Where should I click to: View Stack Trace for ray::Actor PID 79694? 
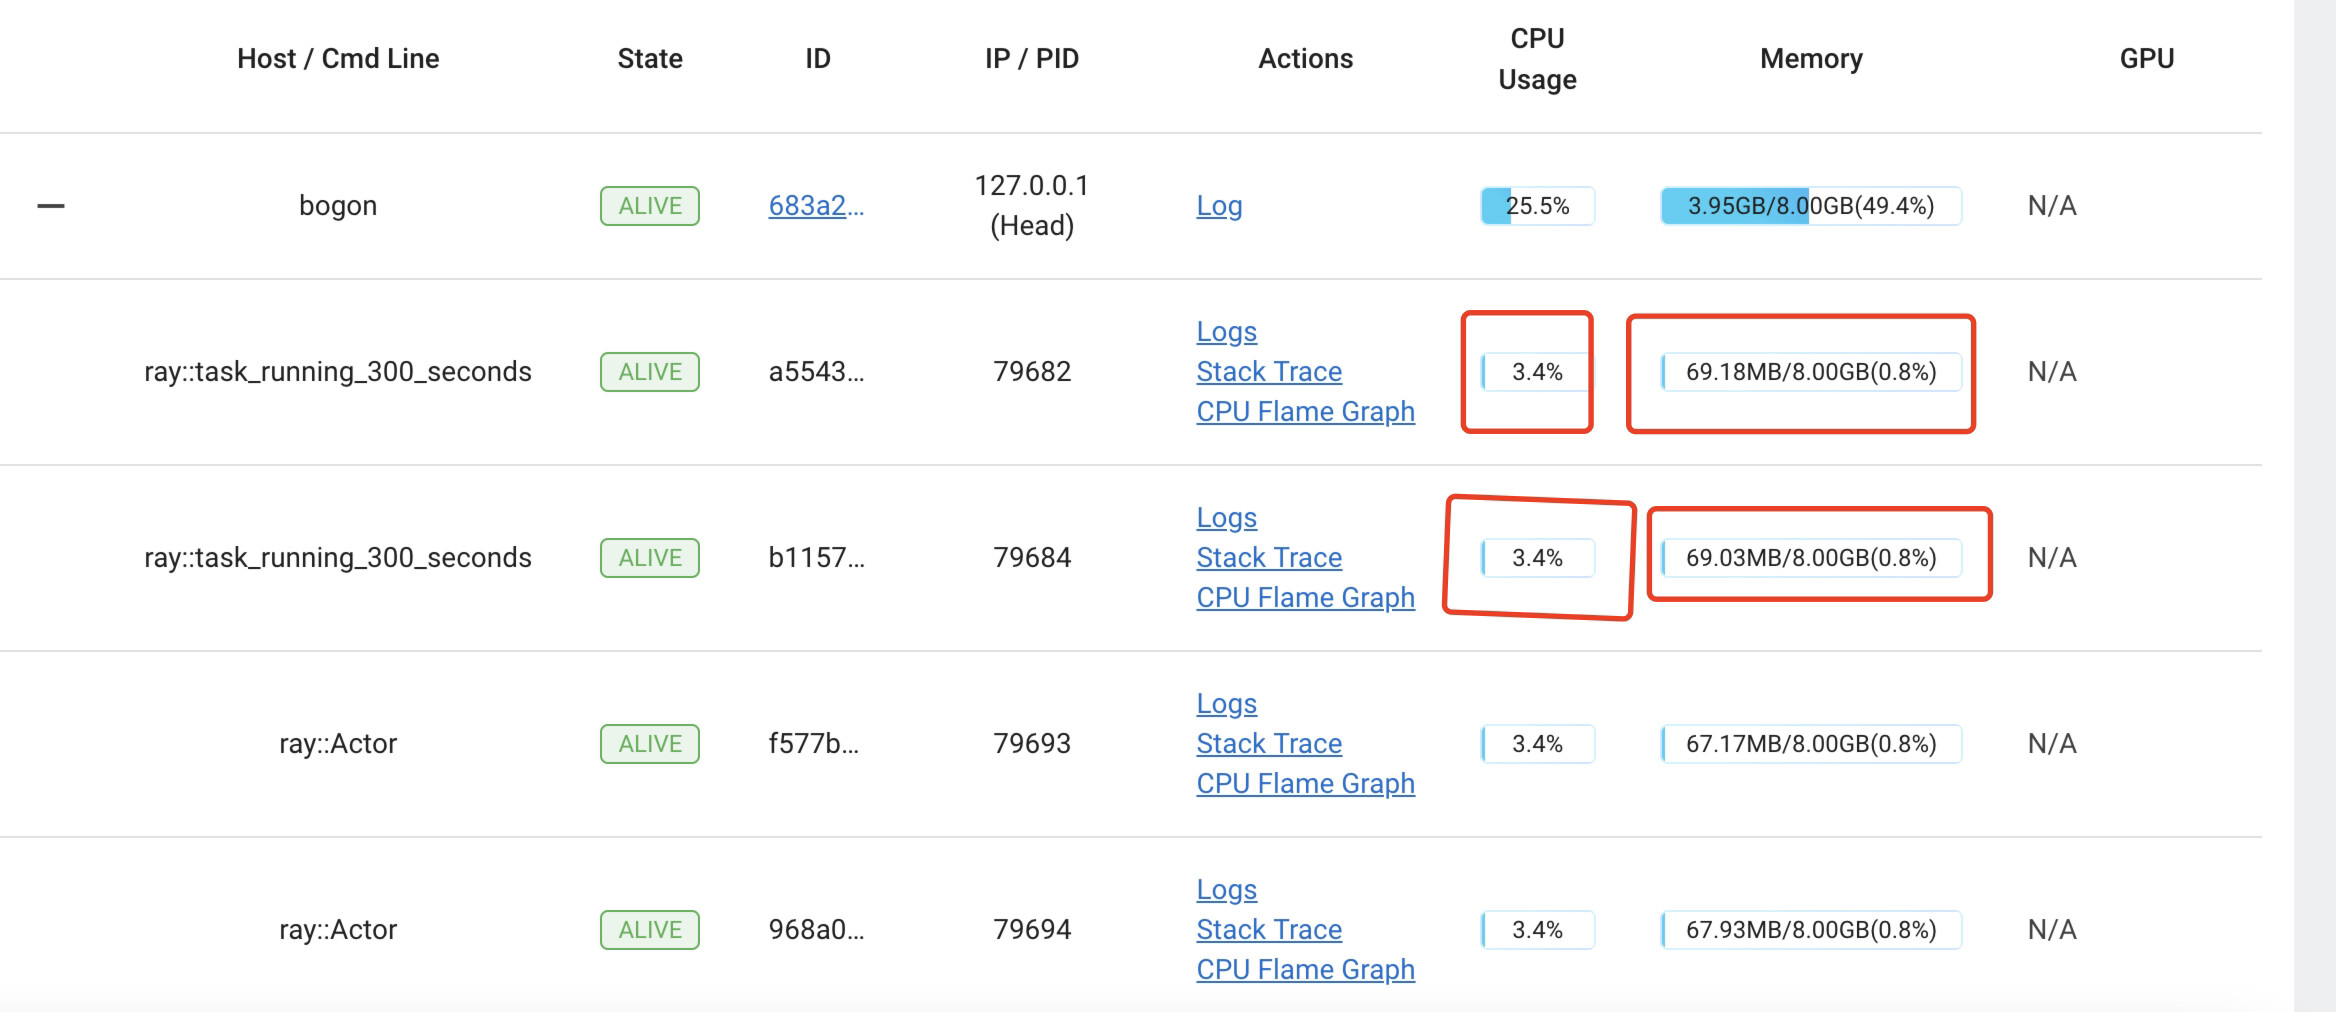click(x=1269, y=929)
